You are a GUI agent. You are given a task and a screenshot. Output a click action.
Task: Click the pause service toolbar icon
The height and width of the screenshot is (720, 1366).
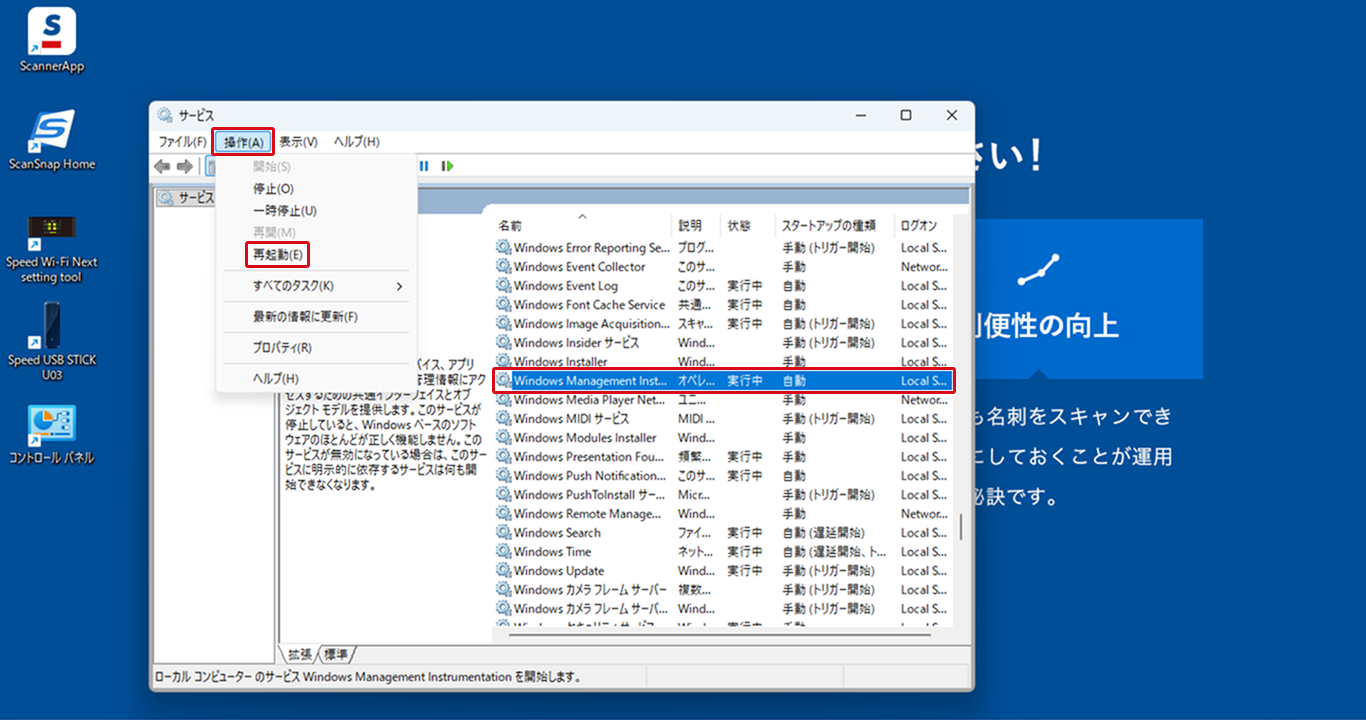(x=424, y=166)
